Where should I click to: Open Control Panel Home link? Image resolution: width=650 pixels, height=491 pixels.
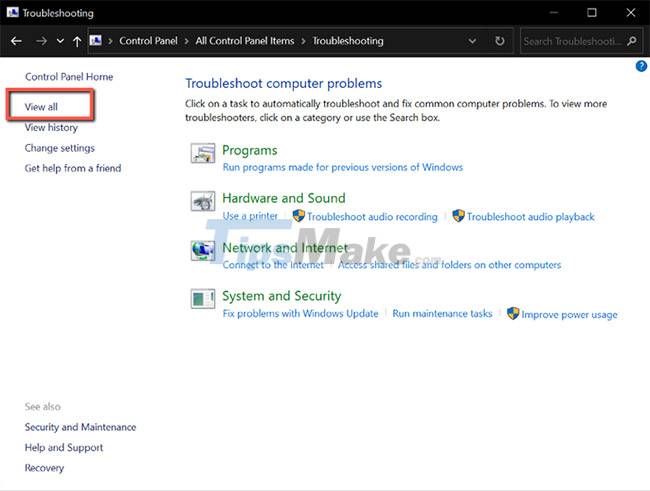(x=69, y=77)
